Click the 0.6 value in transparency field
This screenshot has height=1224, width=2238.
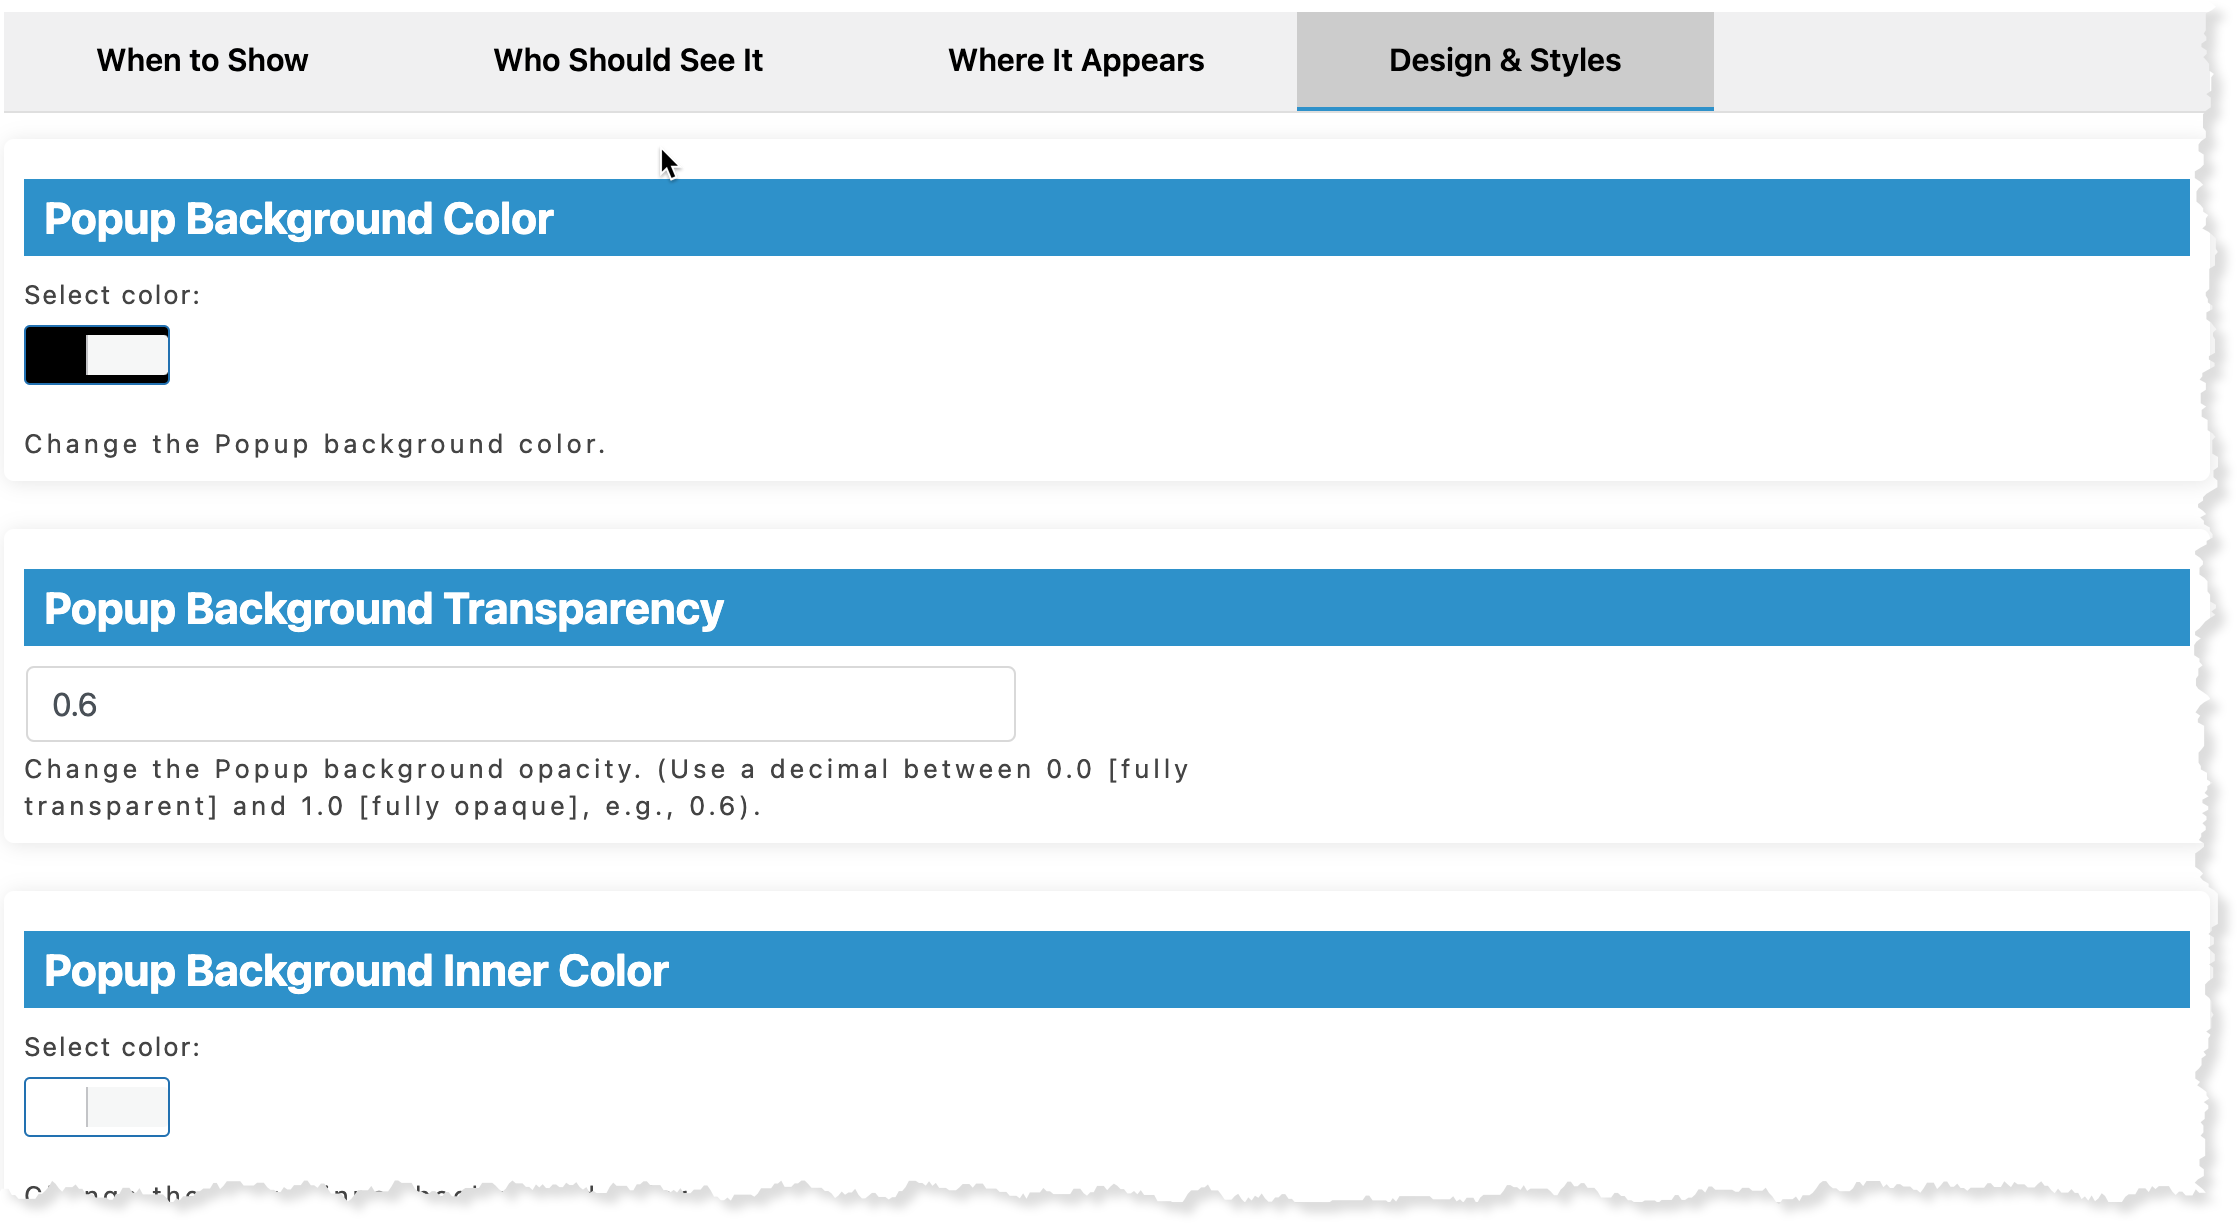pos(74,705)
